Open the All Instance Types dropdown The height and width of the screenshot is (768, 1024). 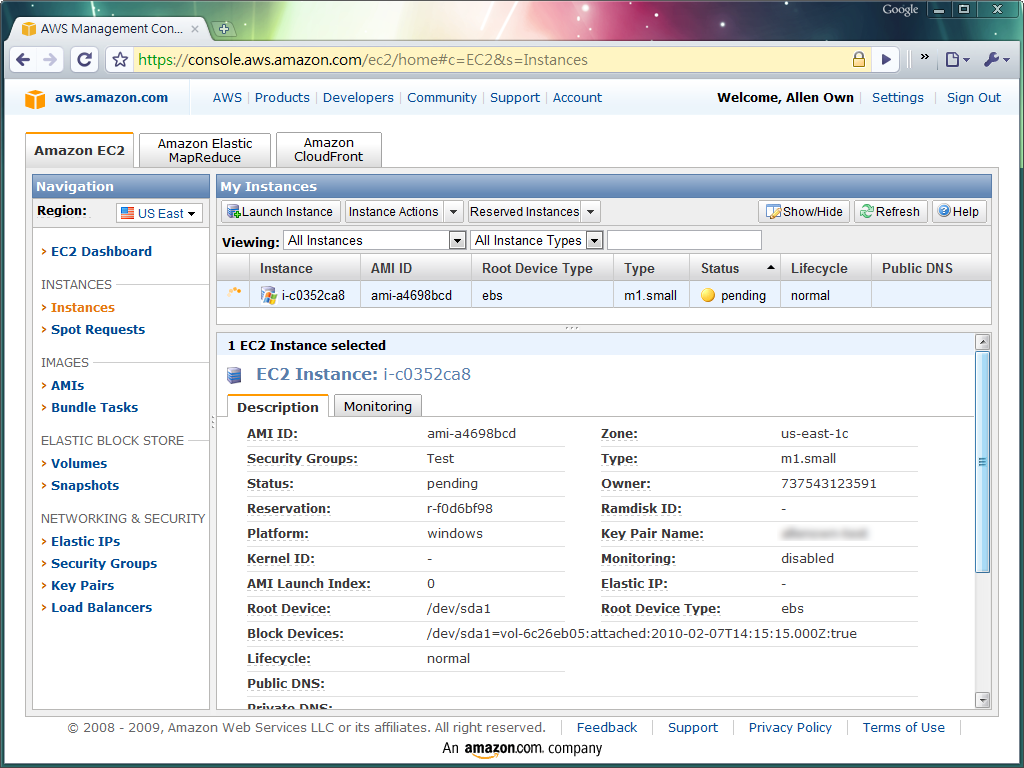[x=536, y=240]
